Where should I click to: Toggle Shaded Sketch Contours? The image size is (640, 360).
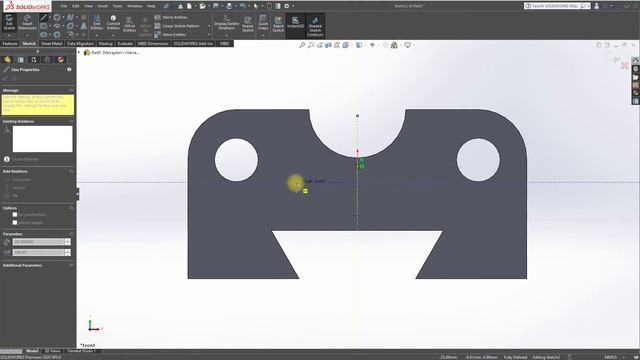coord(315,26)
